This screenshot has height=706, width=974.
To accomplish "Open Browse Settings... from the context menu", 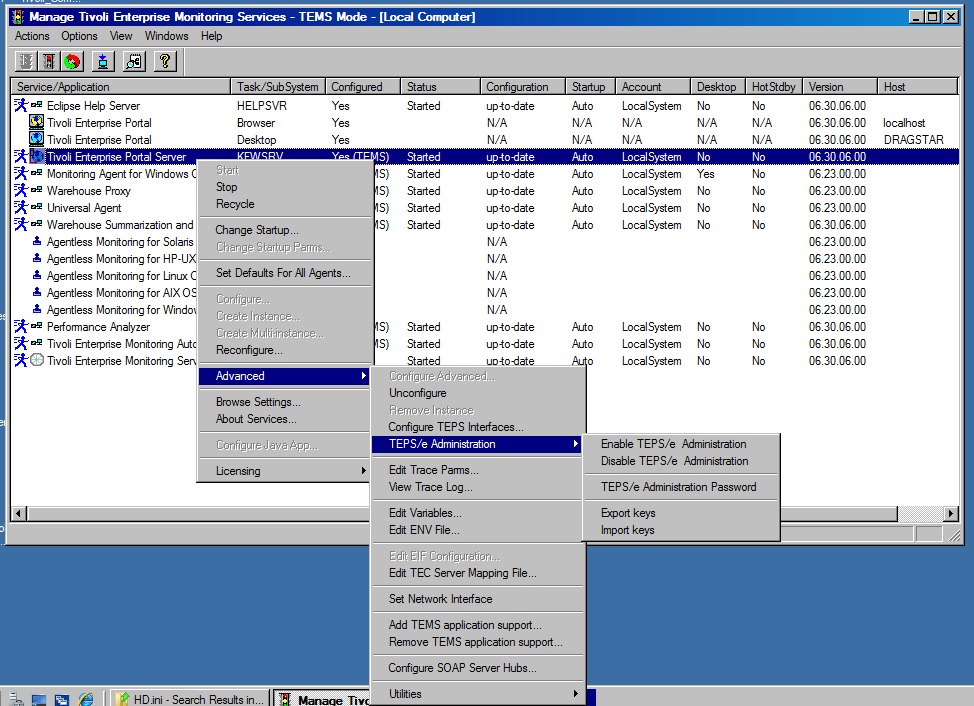I will 284,402.
